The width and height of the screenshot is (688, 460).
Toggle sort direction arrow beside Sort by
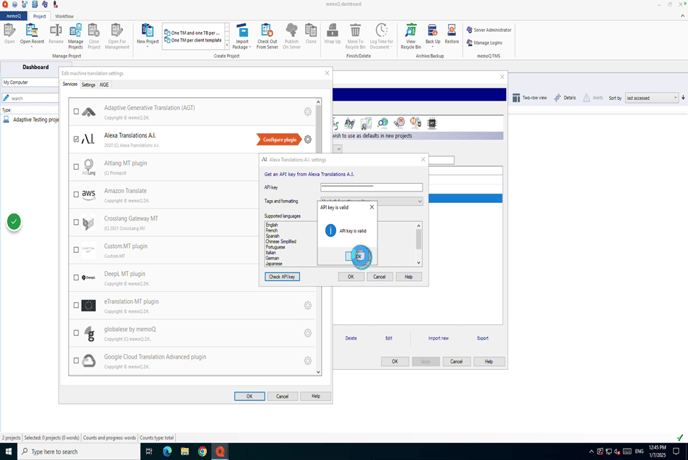click(x=683, y=98)
